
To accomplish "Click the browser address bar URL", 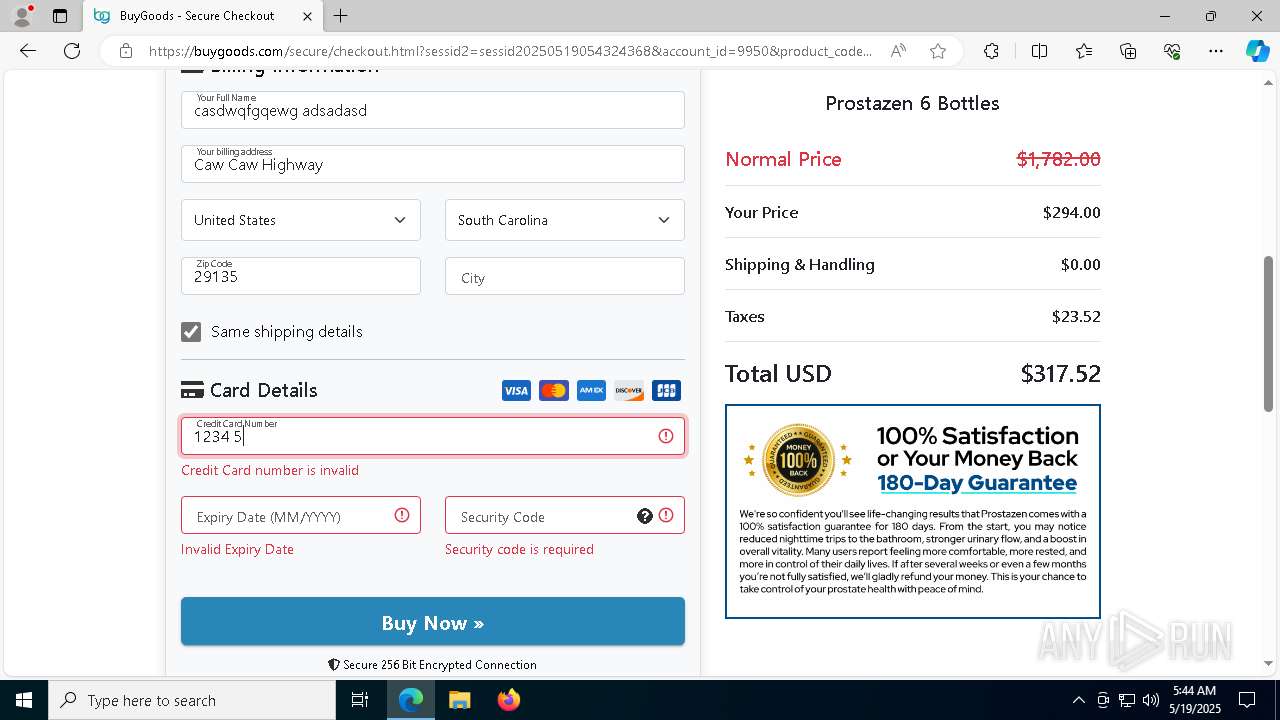I will [x=510, y=51].
